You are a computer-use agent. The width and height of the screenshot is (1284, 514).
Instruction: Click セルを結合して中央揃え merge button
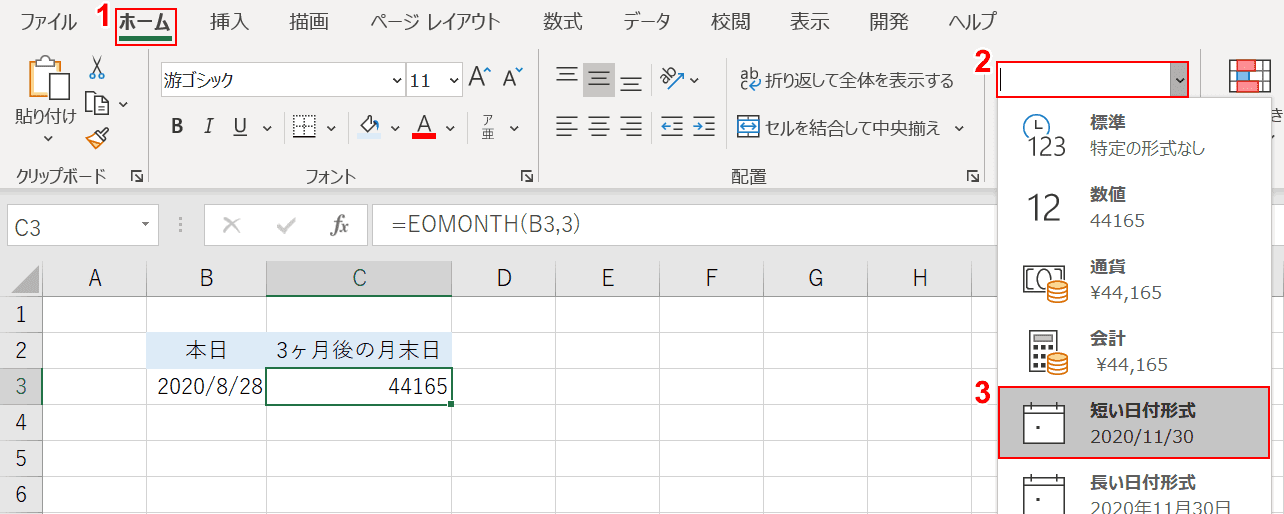tap(839, 127)
